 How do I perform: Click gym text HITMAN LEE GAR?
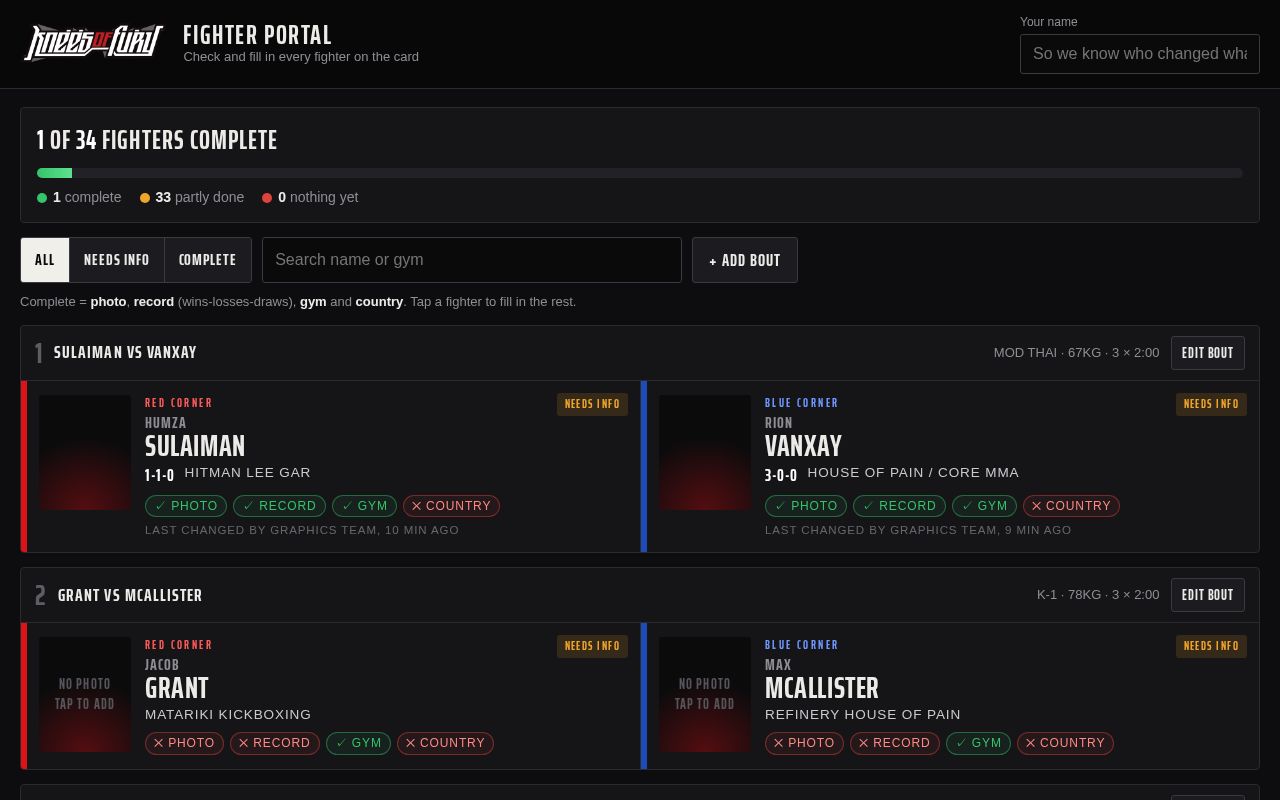click(x=248, y=473)
